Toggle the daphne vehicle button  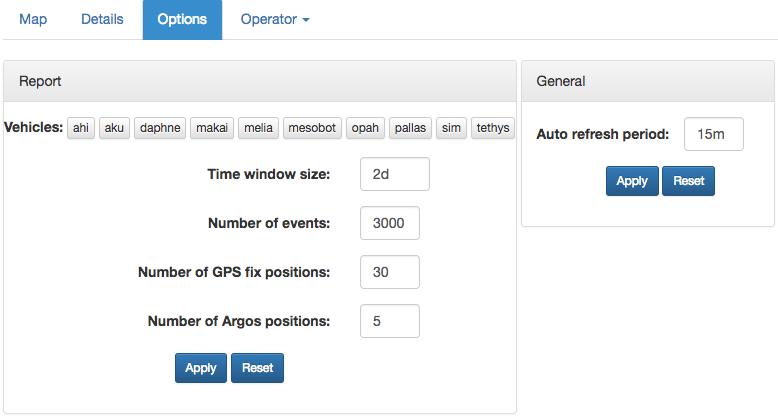click(x=160, y=128)
